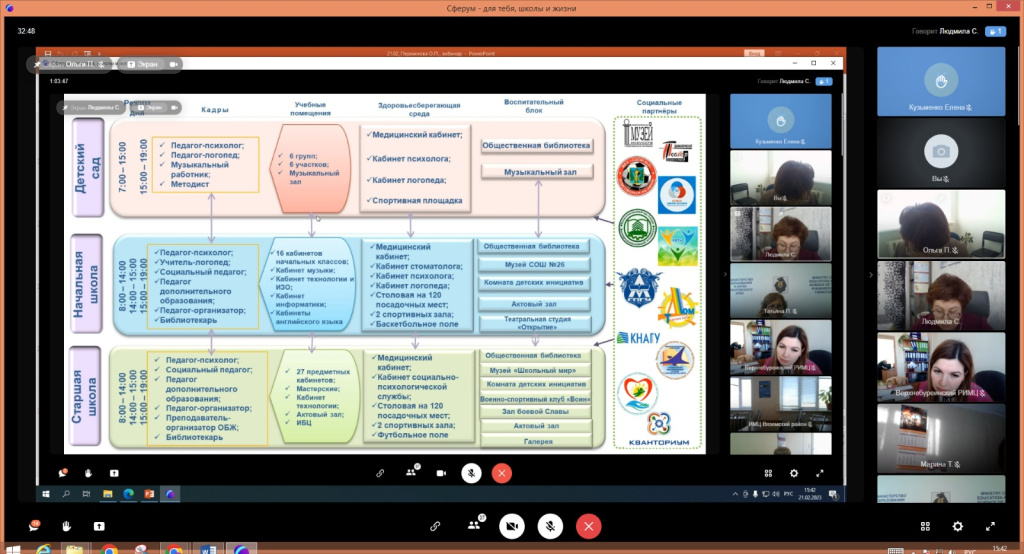Open chat in the main call toolbar
Screen dimensions: 1024x554
[35, 525]
